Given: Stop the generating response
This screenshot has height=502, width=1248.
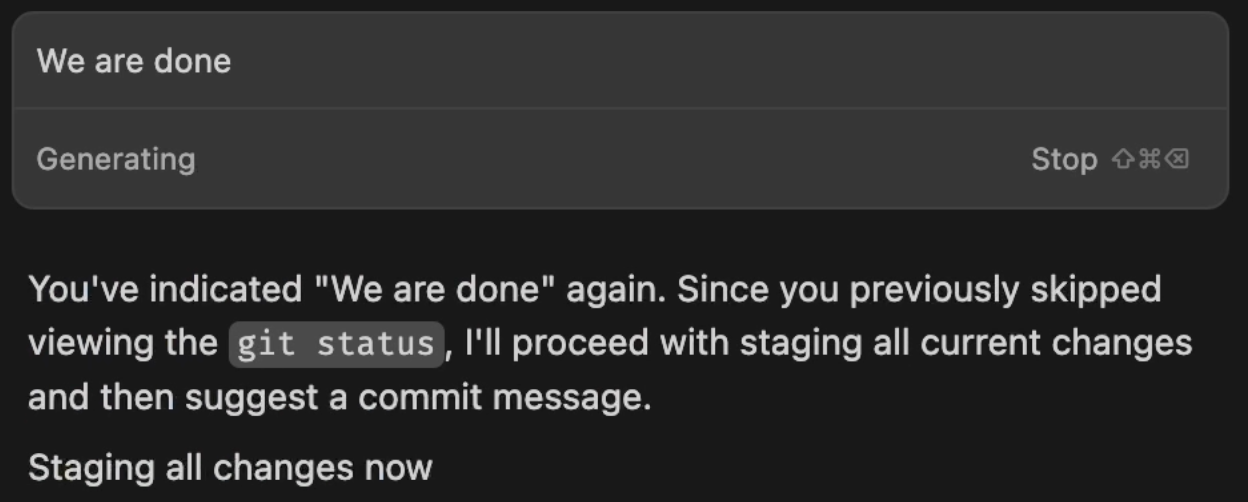Looking at the screenshot, I should 1064,159.
